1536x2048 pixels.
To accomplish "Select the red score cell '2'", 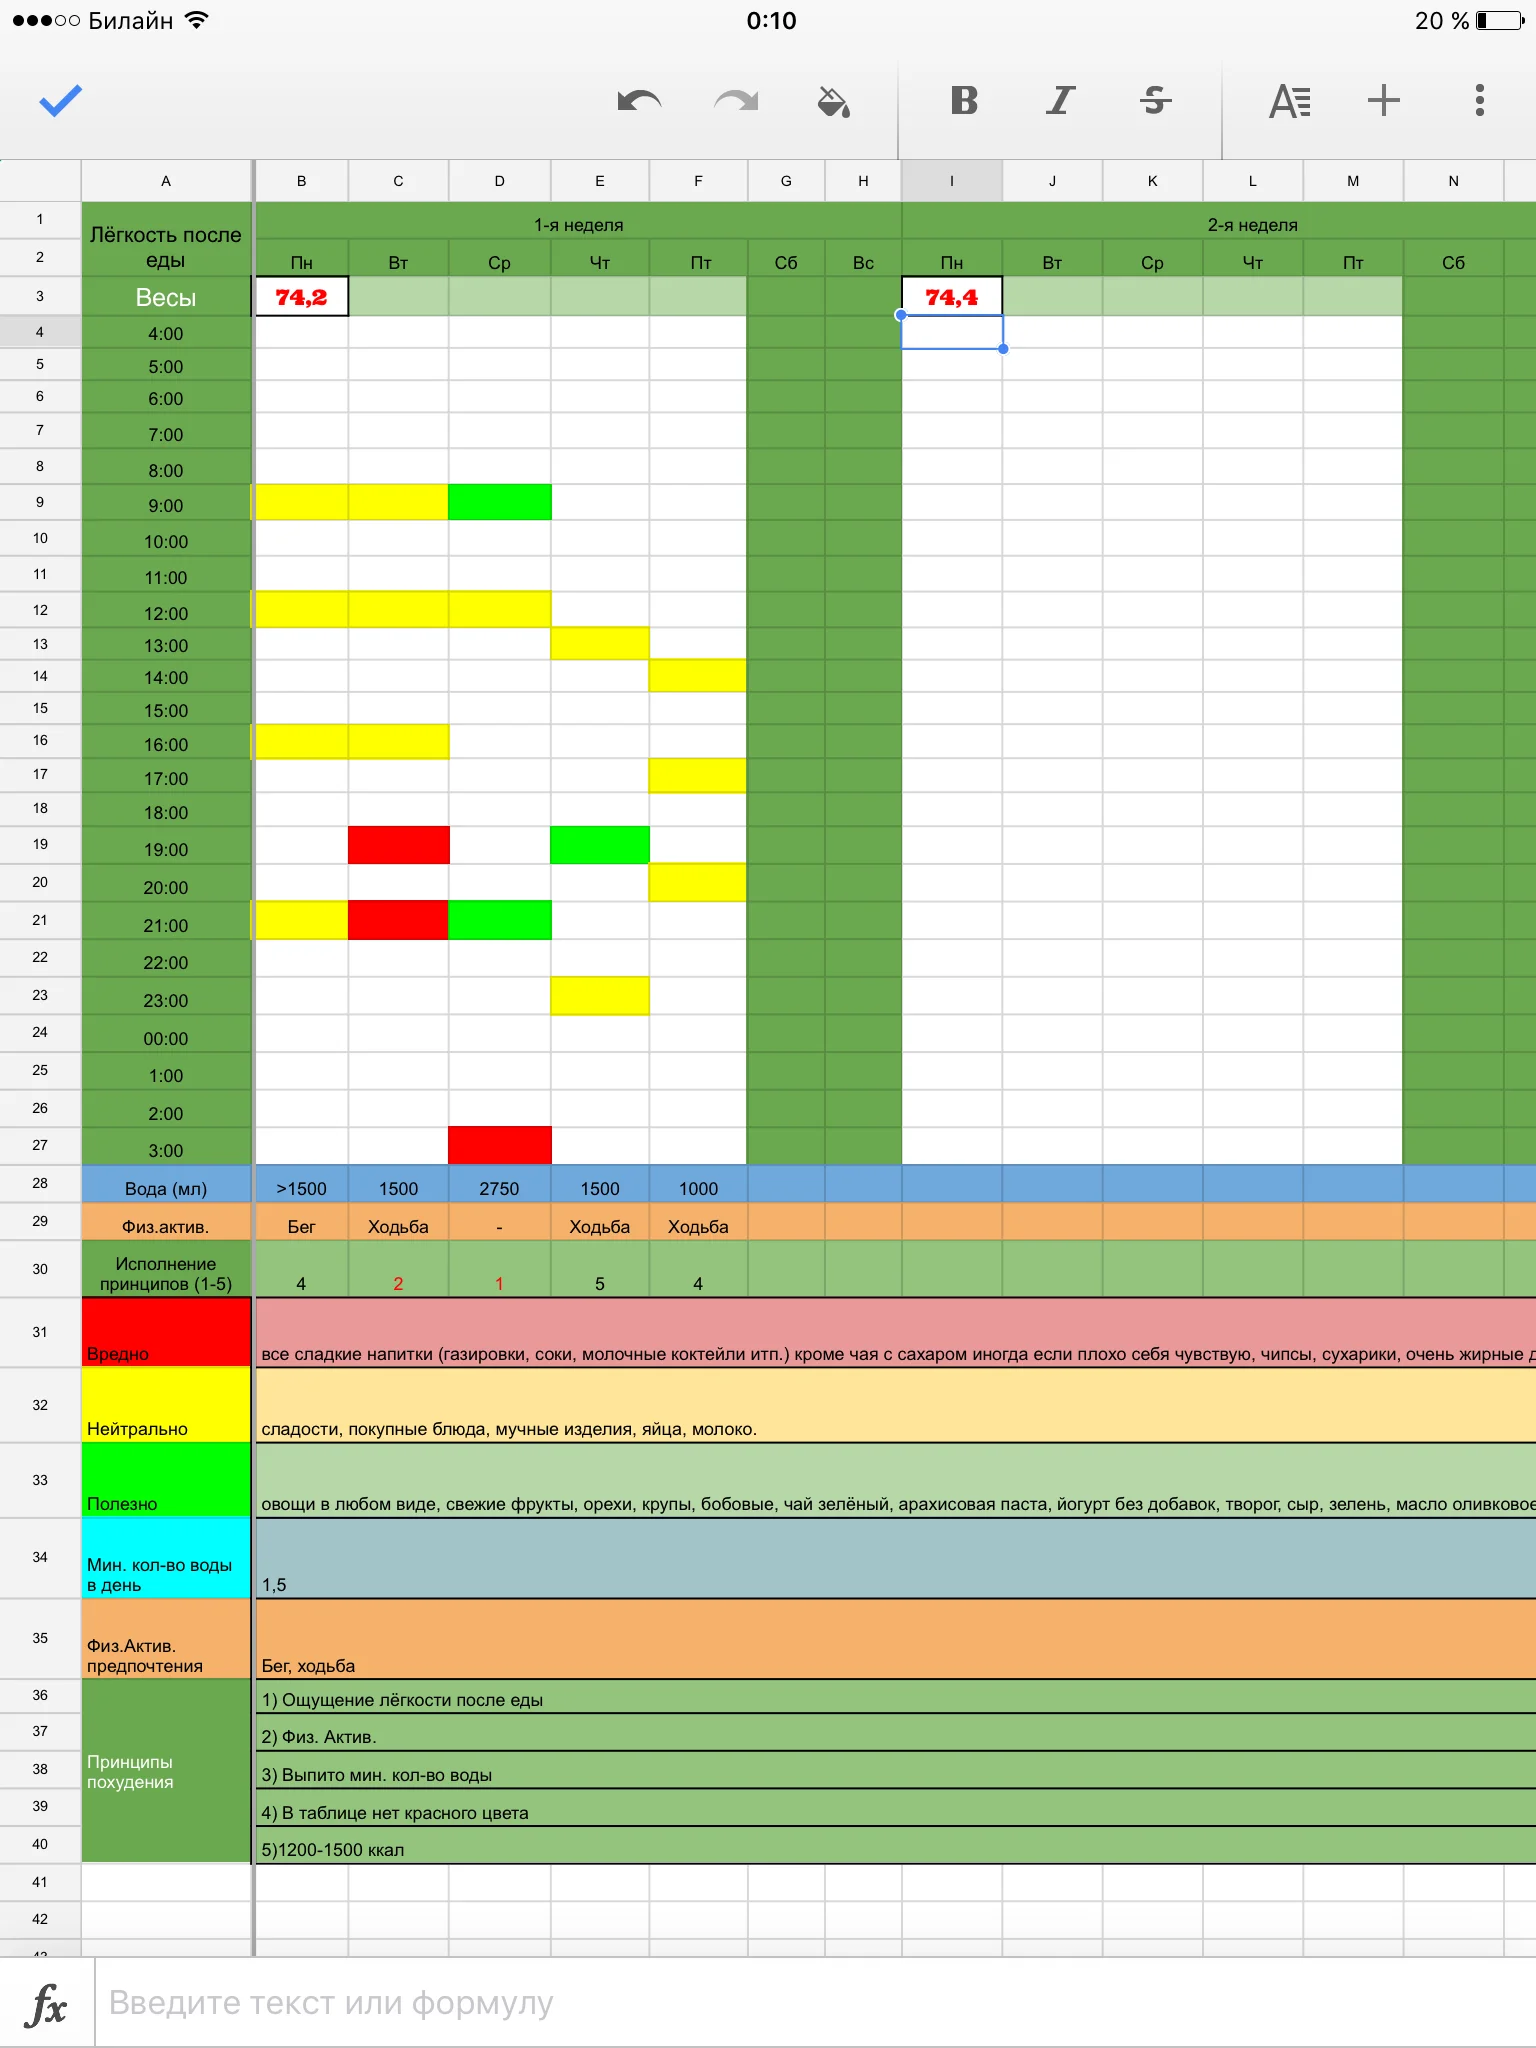I will [x=398, y=1269].
